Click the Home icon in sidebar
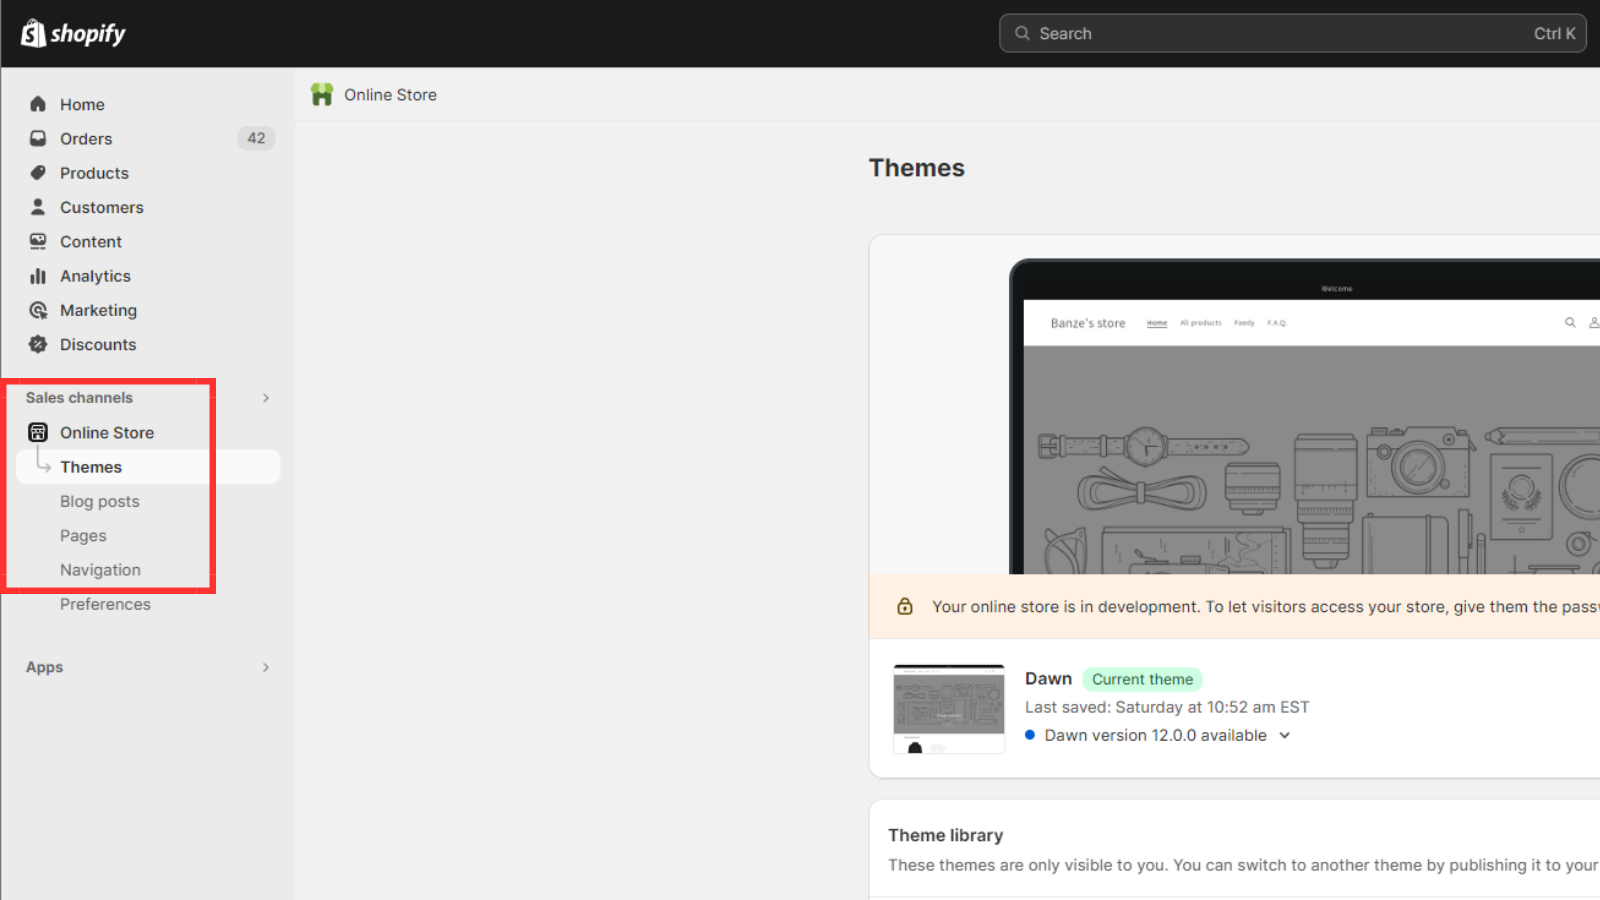 coord(37,104)
